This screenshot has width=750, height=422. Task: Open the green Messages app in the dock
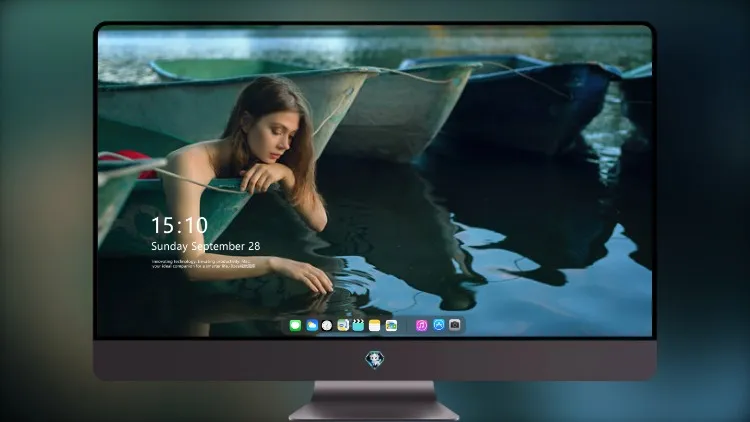point(295,326)
